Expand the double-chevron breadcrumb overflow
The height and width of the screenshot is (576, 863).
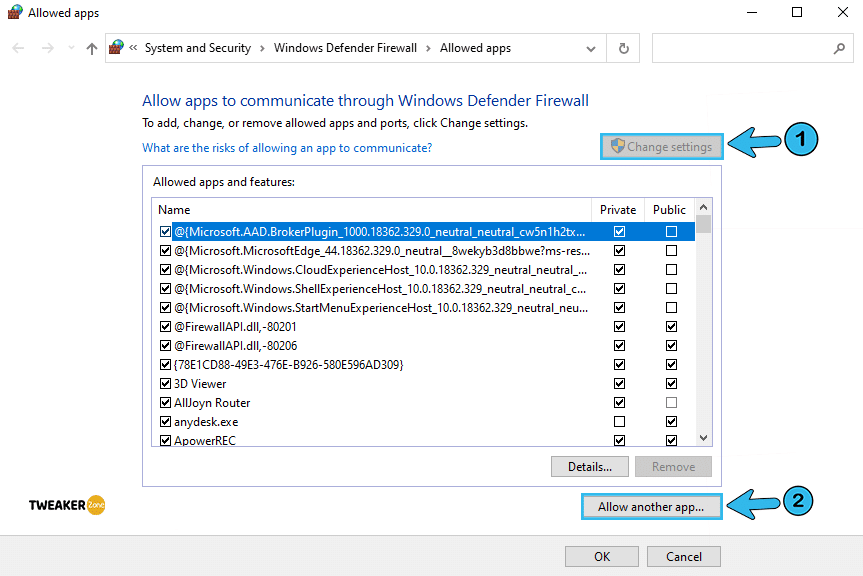pos(133,48)
